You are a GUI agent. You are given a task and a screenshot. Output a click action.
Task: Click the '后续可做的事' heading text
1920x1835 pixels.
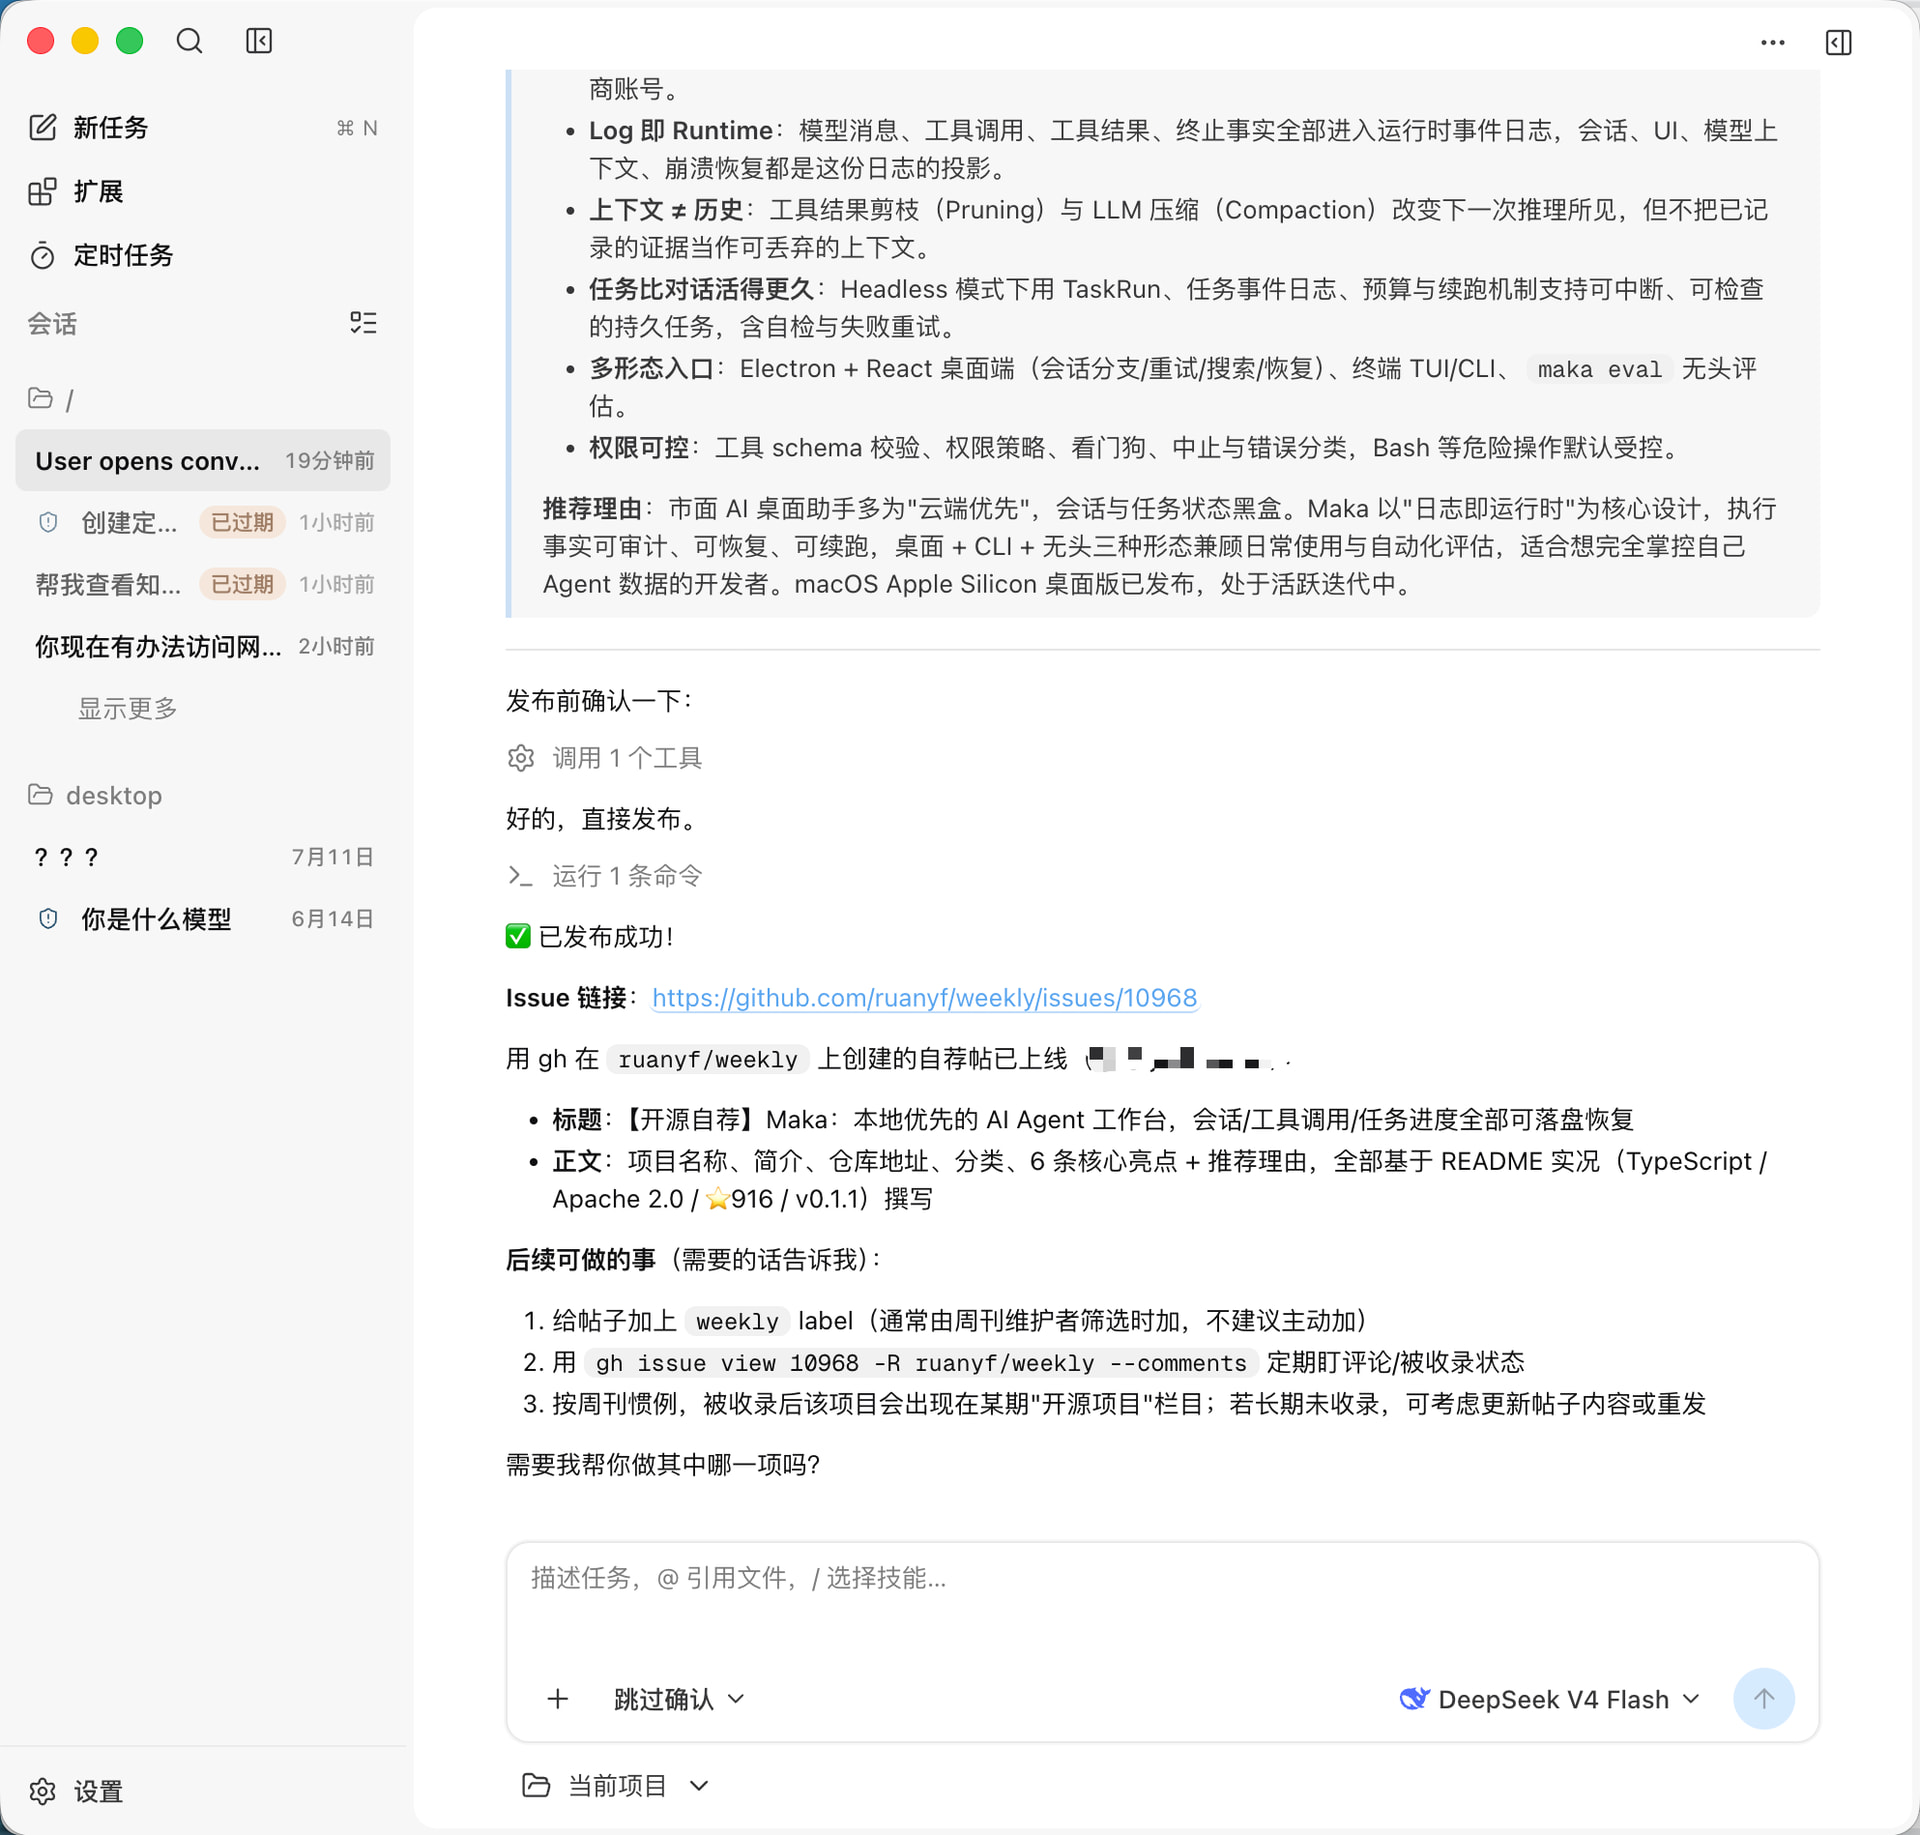pos(581,1259)
